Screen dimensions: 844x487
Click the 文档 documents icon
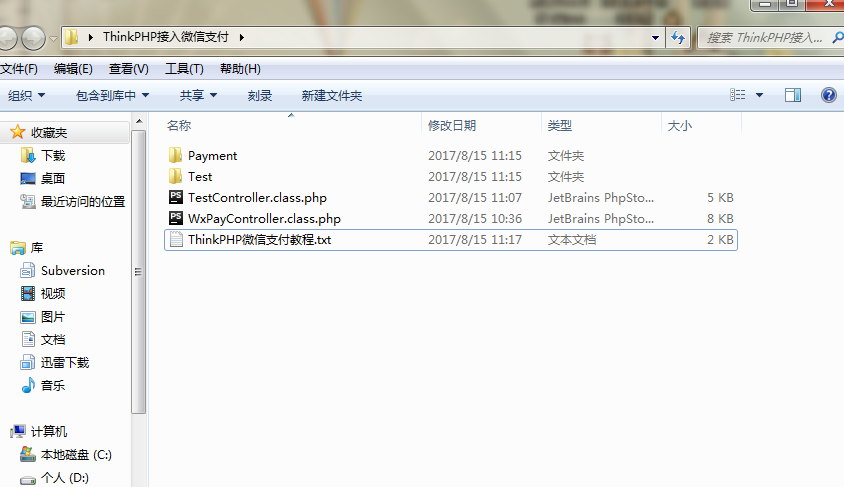click(28, 339)
